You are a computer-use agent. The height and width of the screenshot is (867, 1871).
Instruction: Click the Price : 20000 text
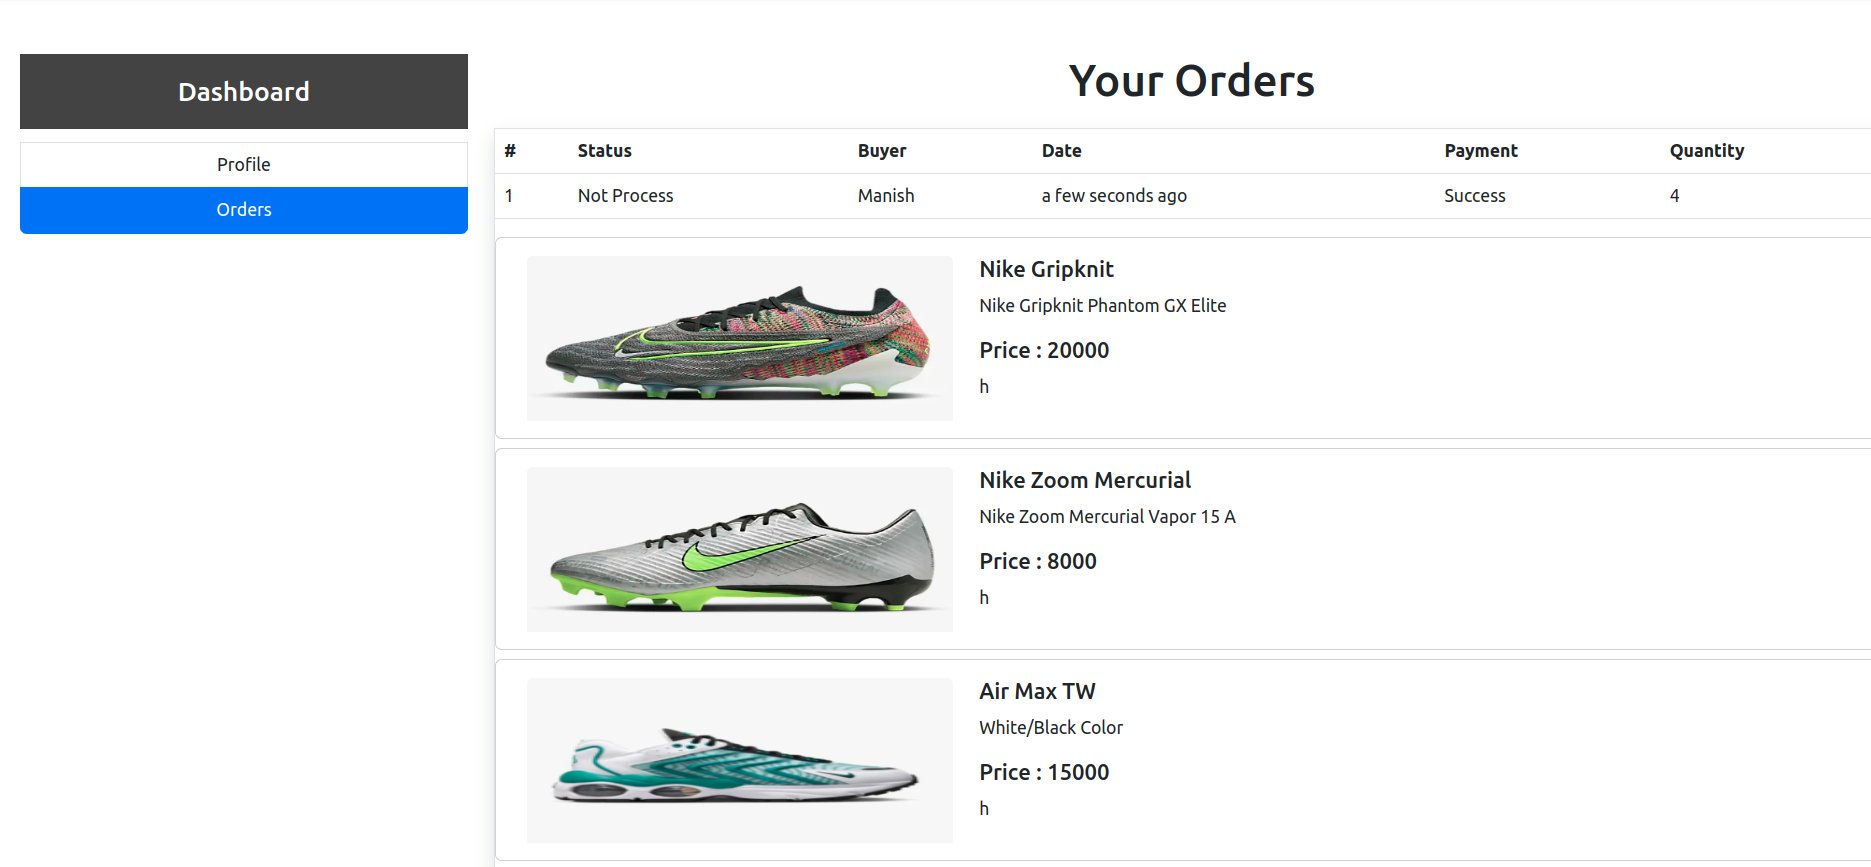tap(1044, 350)
